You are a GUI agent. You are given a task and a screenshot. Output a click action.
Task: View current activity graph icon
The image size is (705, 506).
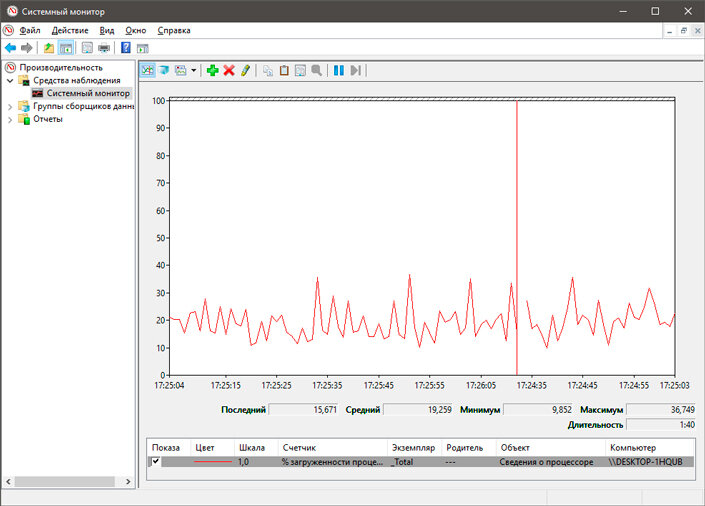pos(147,70)
